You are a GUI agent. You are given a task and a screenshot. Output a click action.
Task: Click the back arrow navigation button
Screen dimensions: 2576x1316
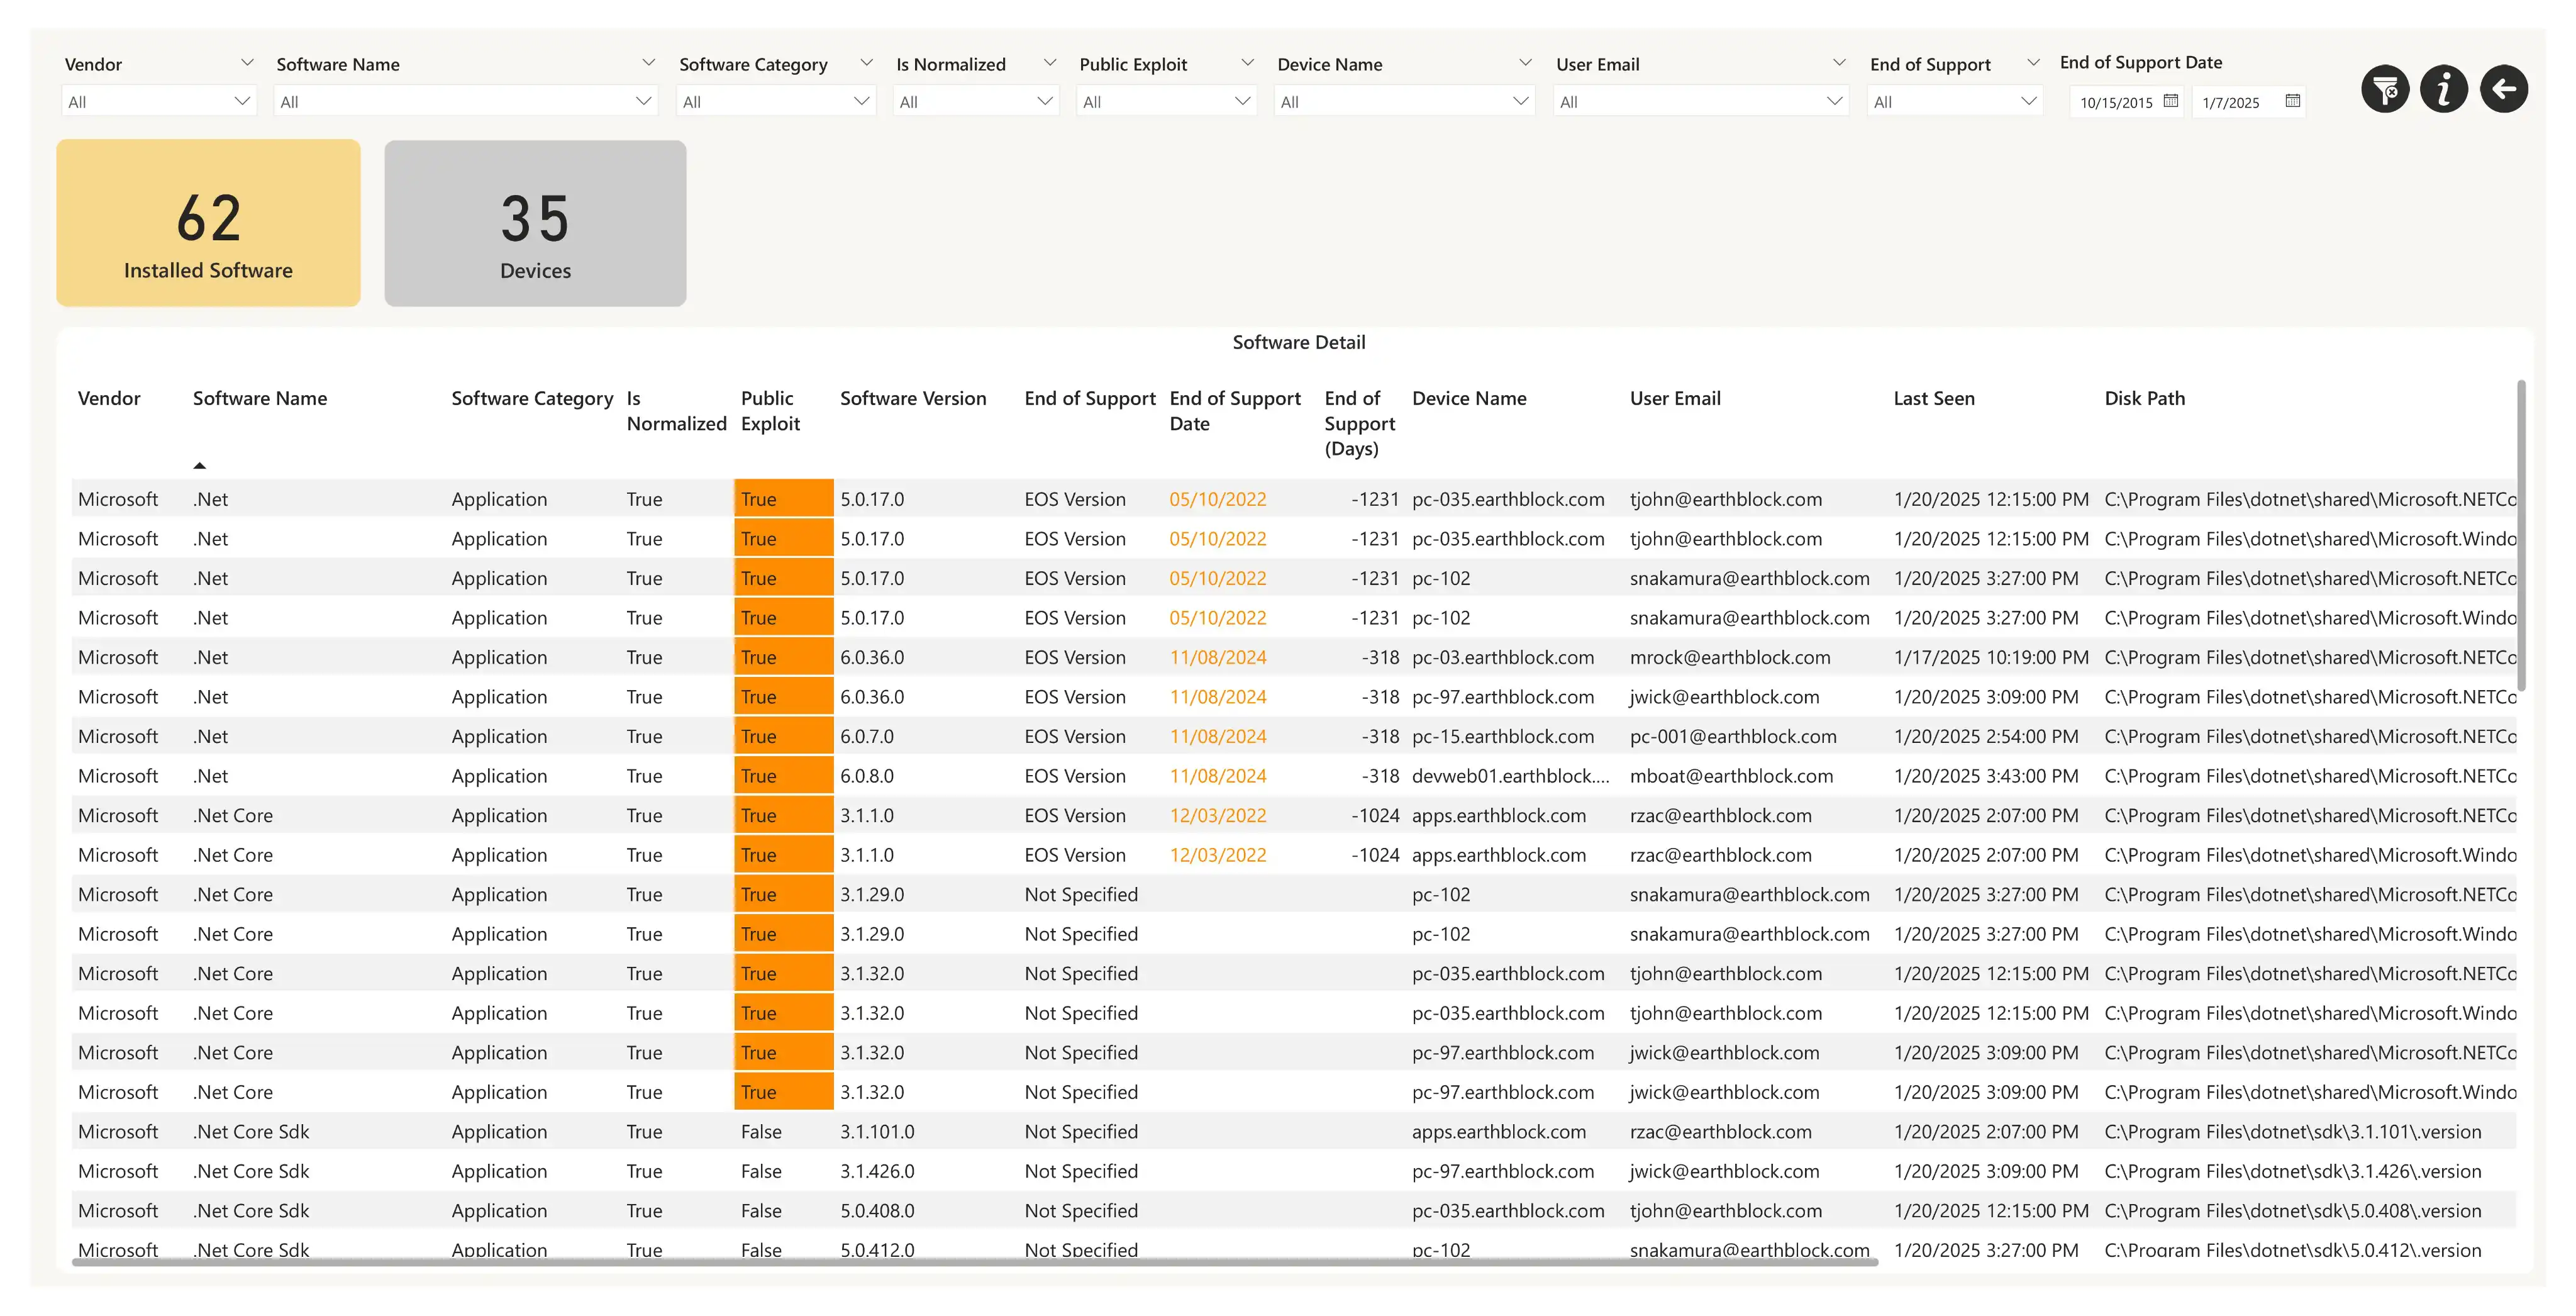pos(2504,90)
